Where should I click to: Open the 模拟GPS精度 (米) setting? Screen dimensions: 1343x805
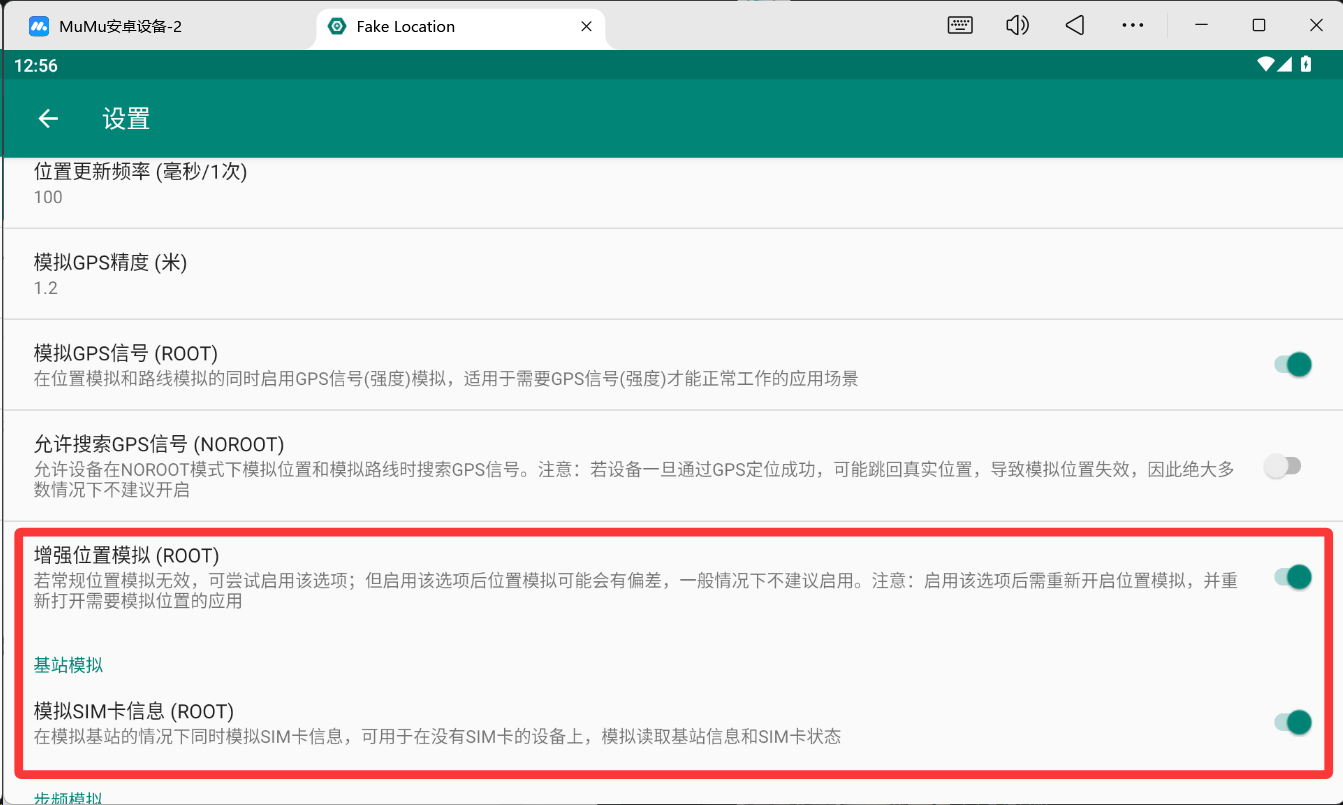tap(110, 274)
